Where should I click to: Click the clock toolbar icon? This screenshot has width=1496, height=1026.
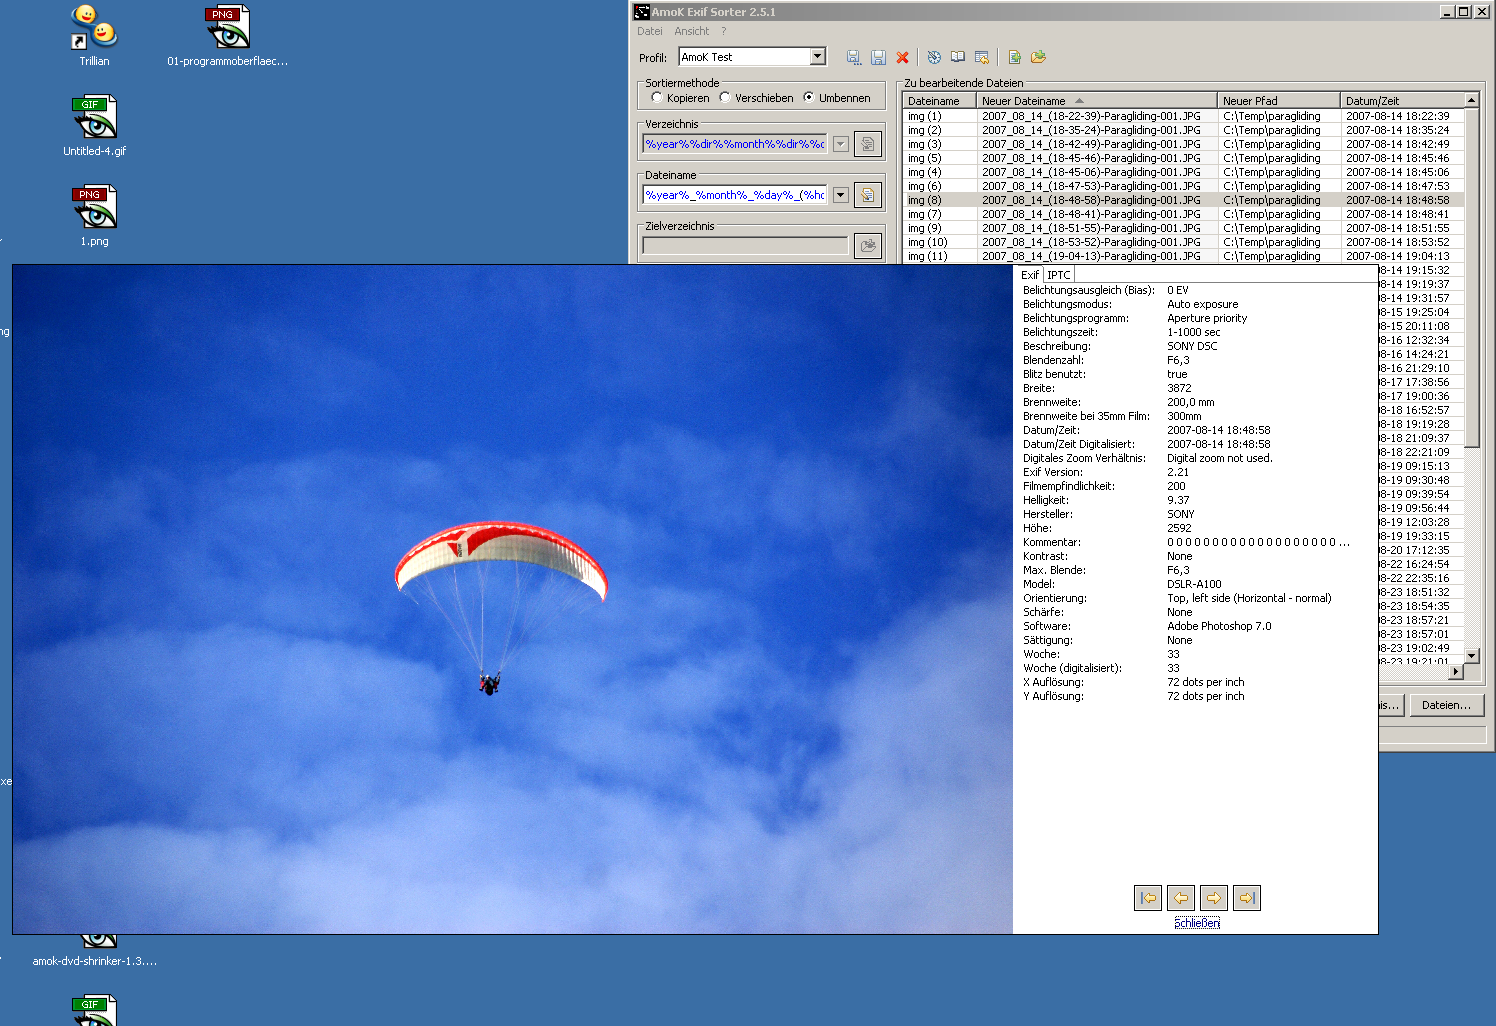click(933, 57)
